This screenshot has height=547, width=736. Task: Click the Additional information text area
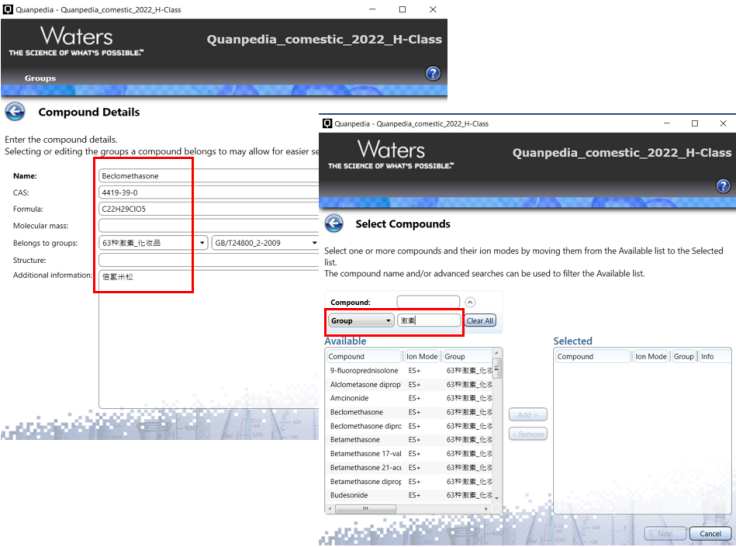tap(209, 339)
